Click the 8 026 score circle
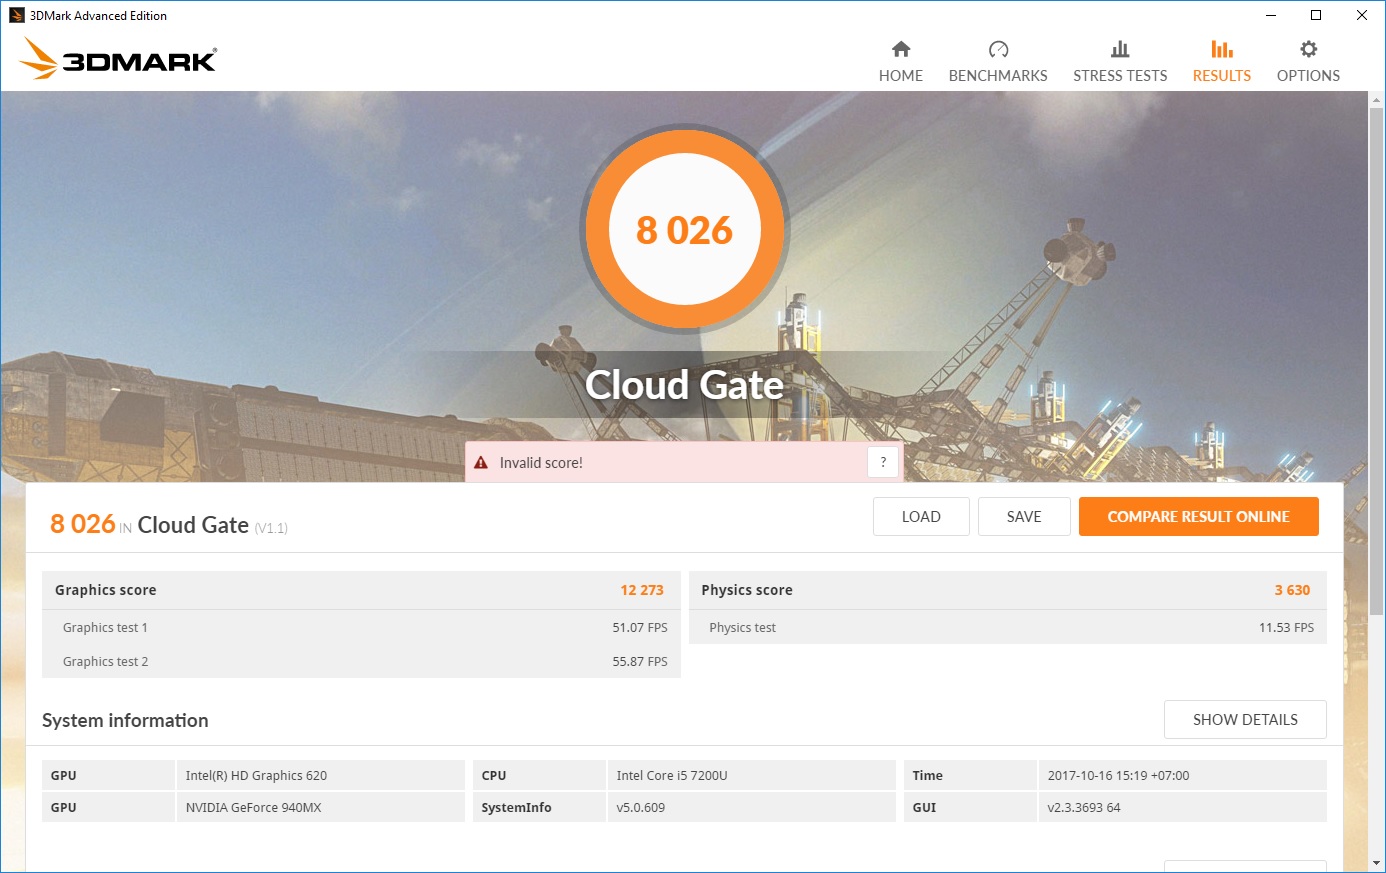 (685, 230)
